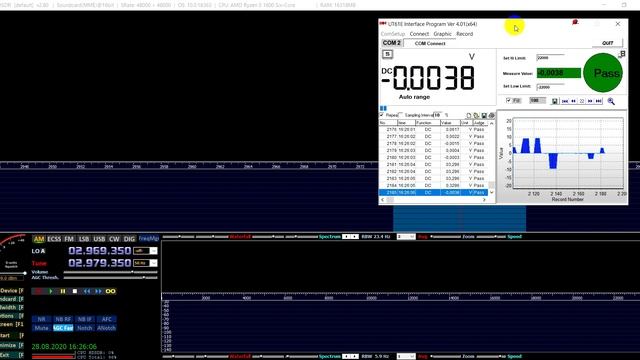This screenshot has height=360, width=640.
Task: Stop SDR playback with the white square
Action: (x=75, y=291)
